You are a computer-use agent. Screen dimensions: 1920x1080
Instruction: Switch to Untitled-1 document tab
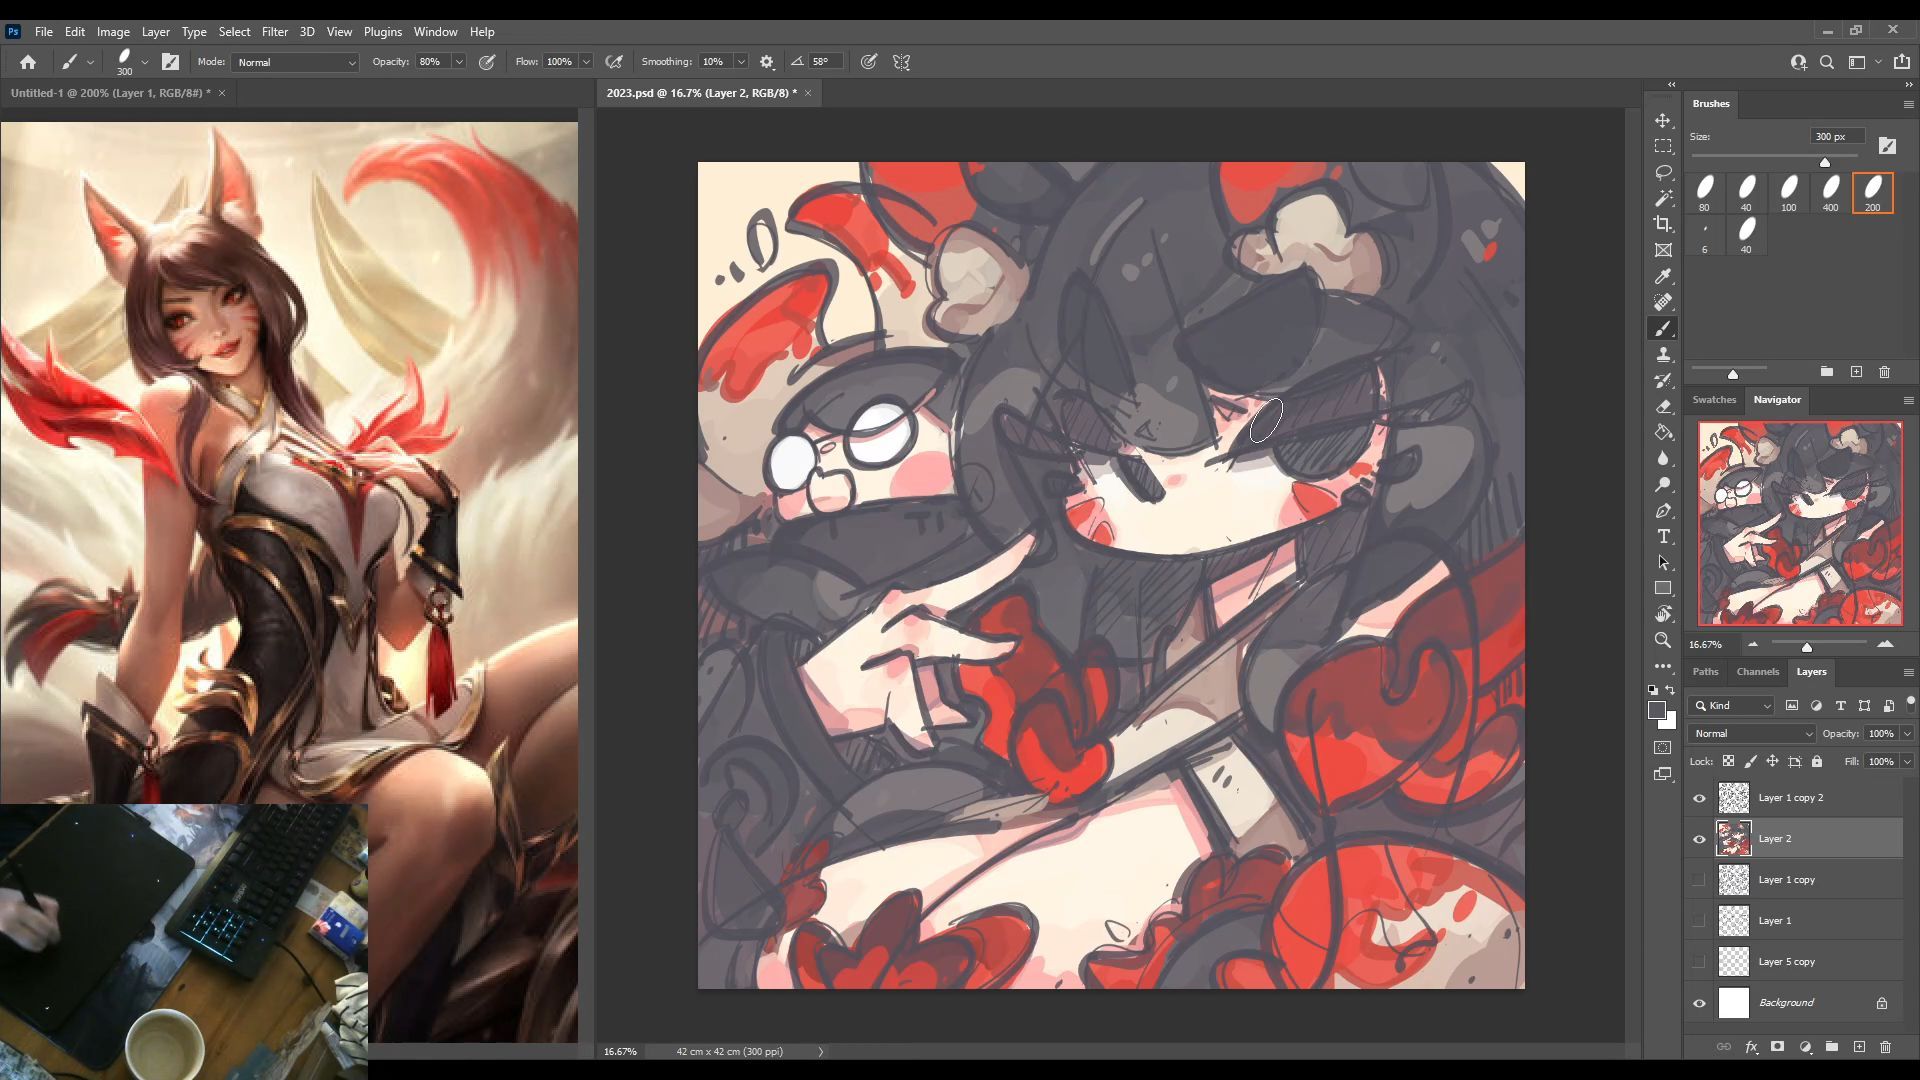[x=110, y=93]
